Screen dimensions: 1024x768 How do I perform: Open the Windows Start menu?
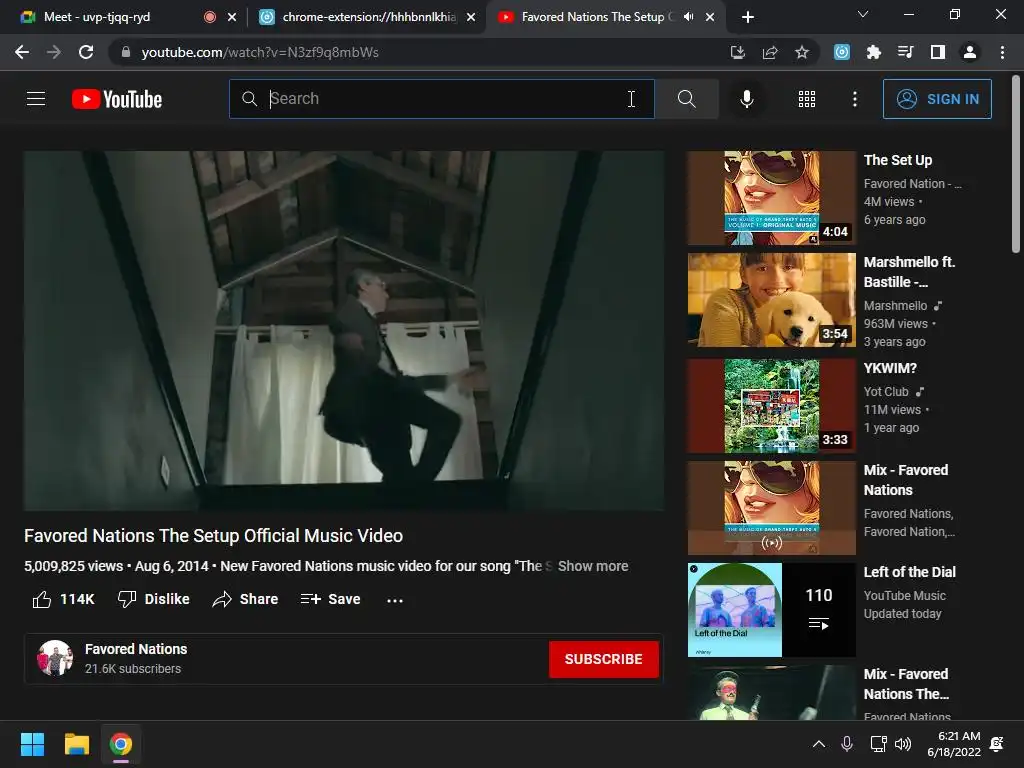click(x=32, y=744)
